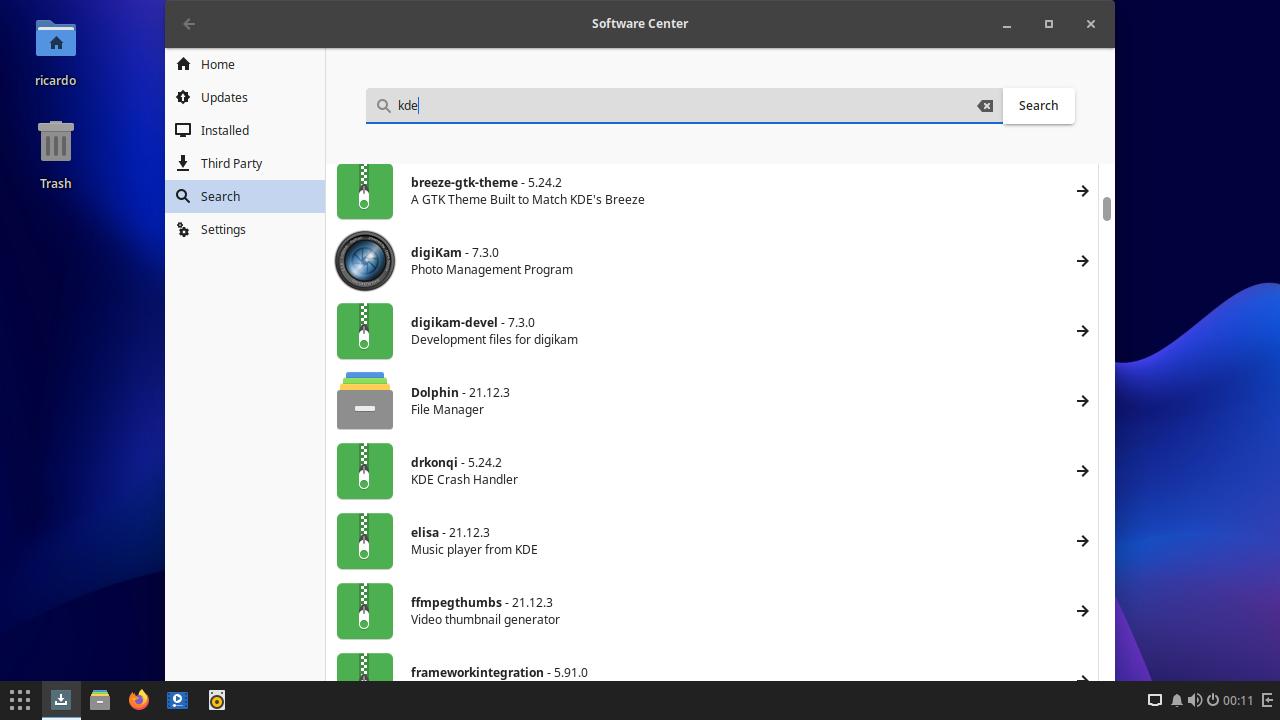Expand details arrow for Dolphin
This screenshot has width=1280, height=720.
tap(1082, 401)
